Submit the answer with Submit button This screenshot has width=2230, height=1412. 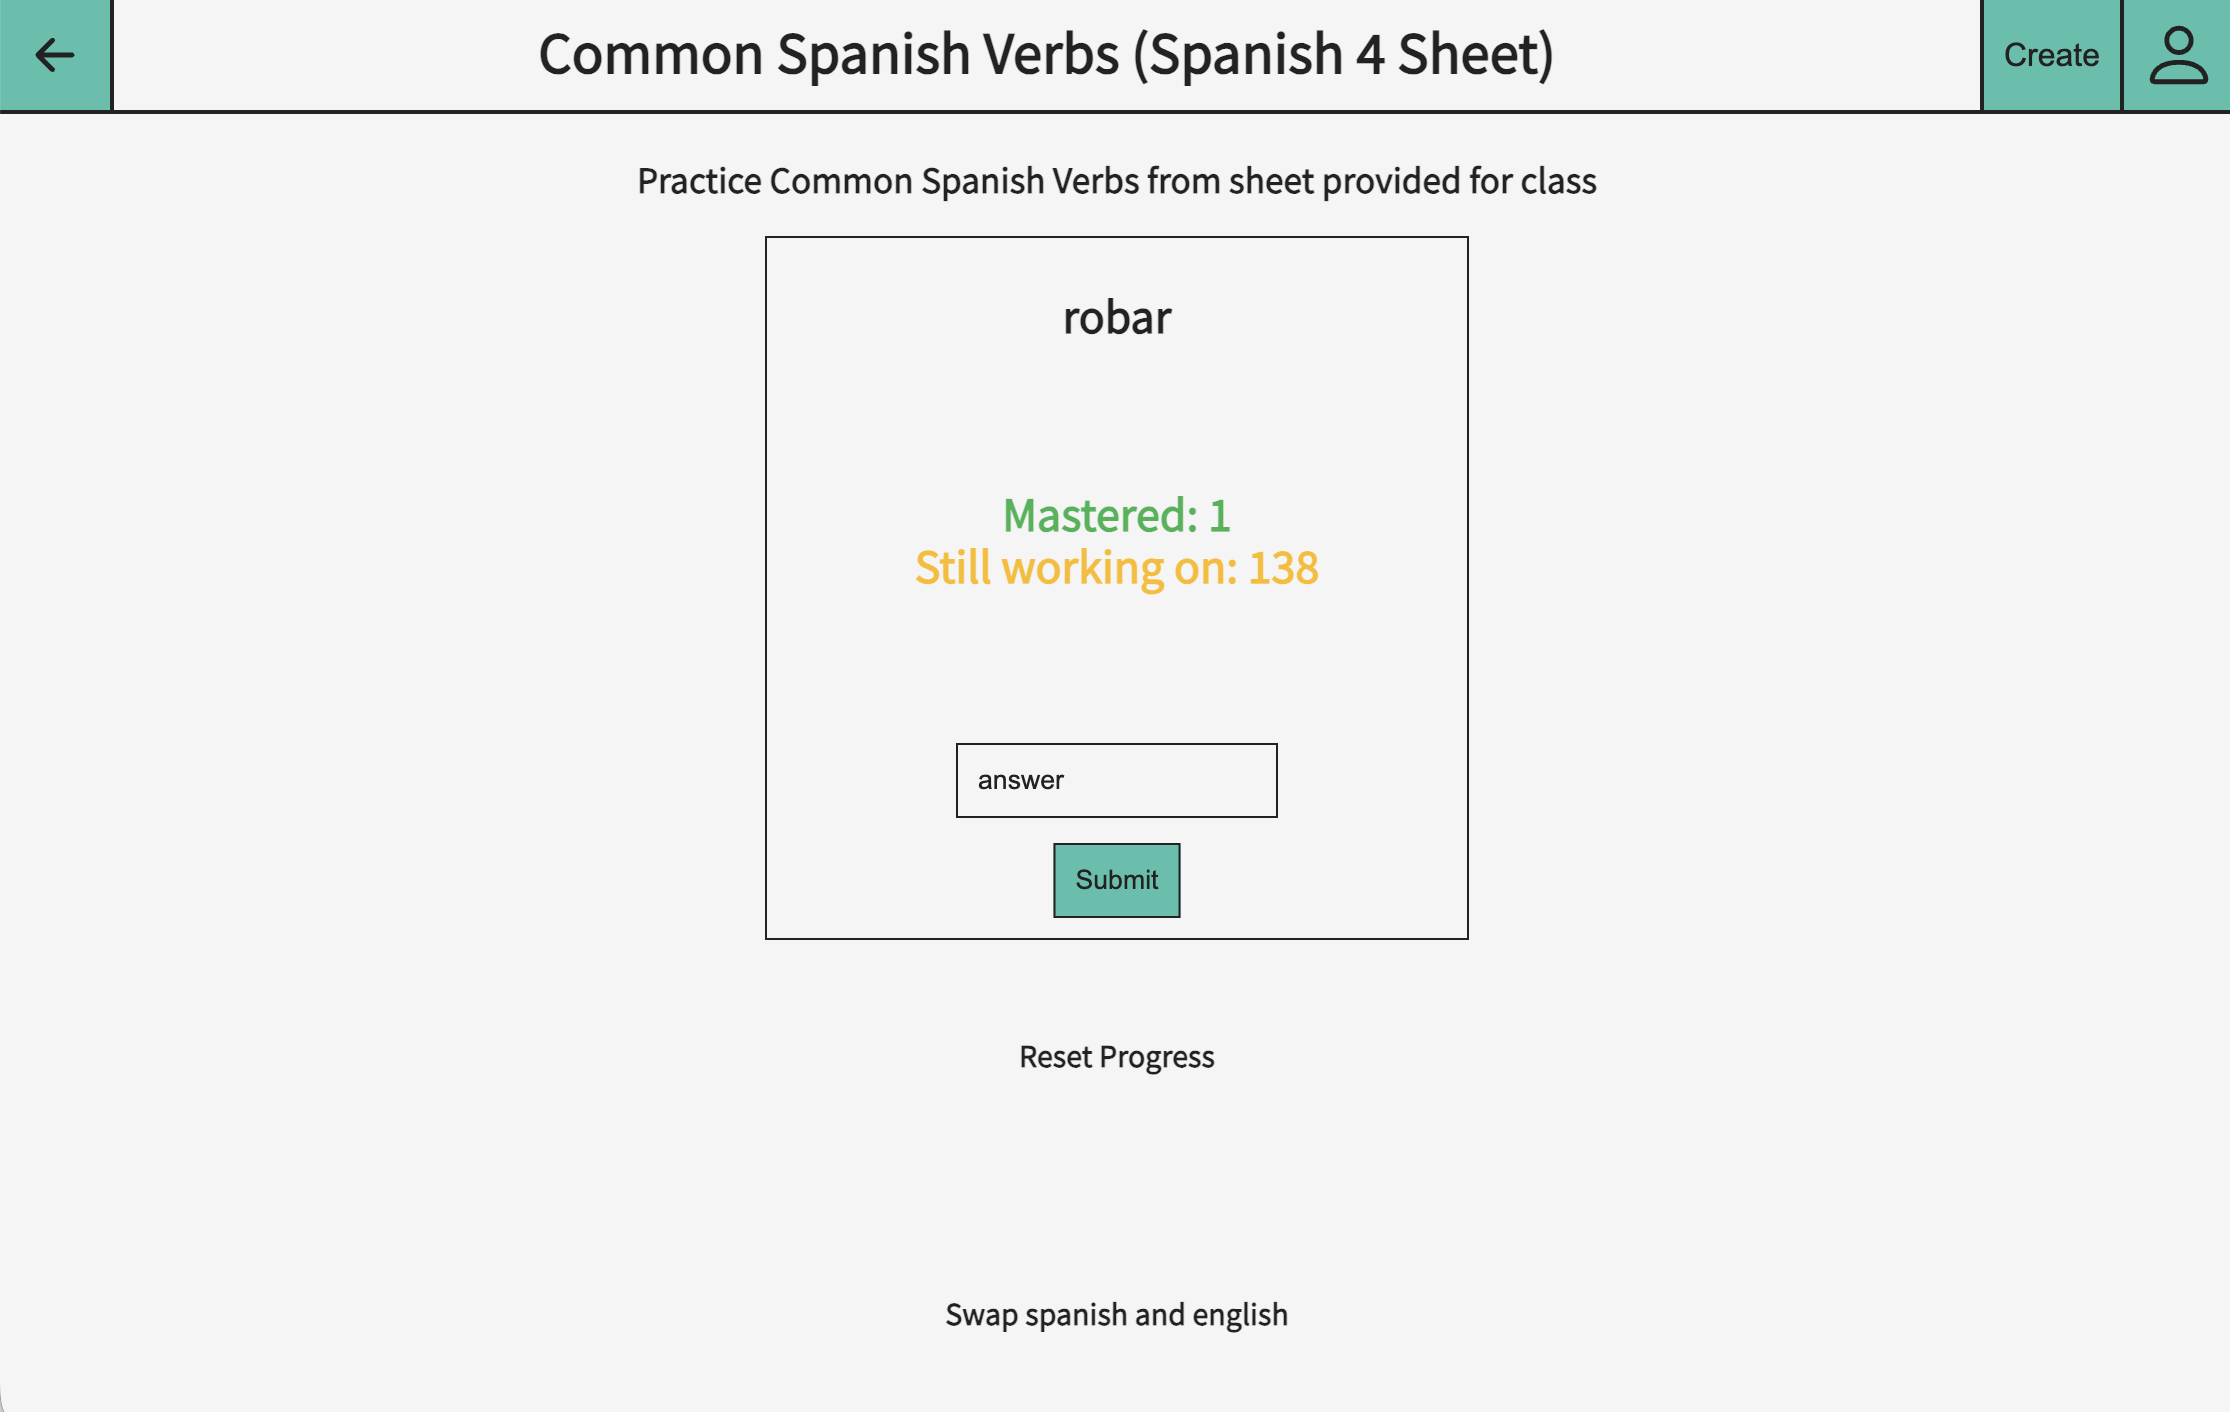(x=1116, y=880)
